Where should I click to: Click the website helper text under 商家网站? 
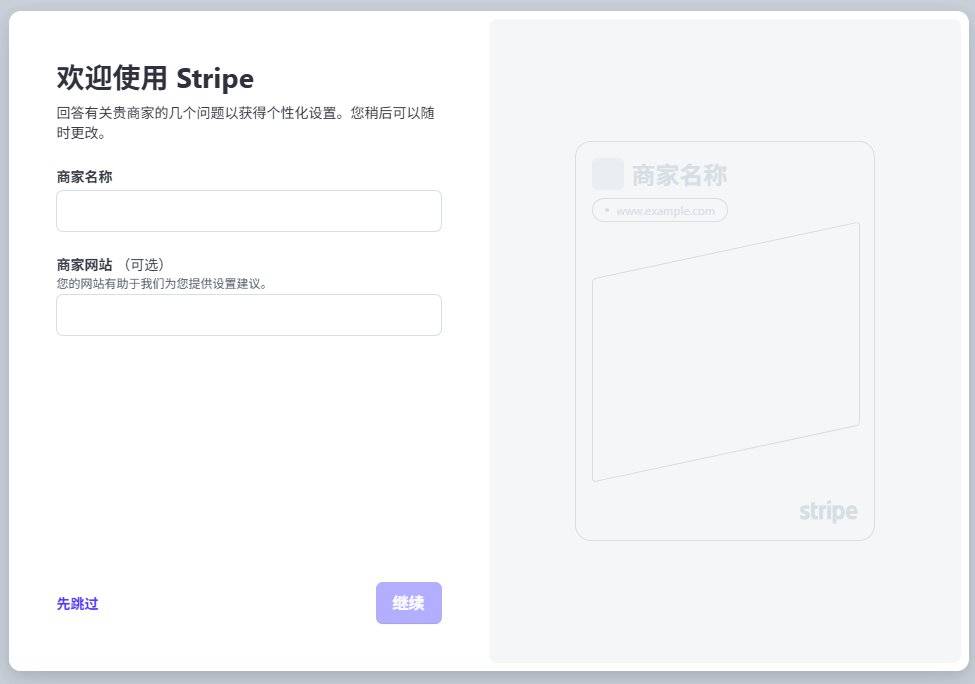(x=162, y=283)
